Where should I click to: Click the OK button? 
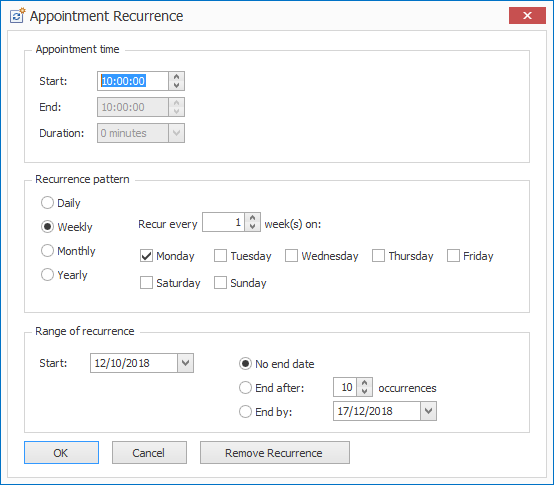click(61, 453)
